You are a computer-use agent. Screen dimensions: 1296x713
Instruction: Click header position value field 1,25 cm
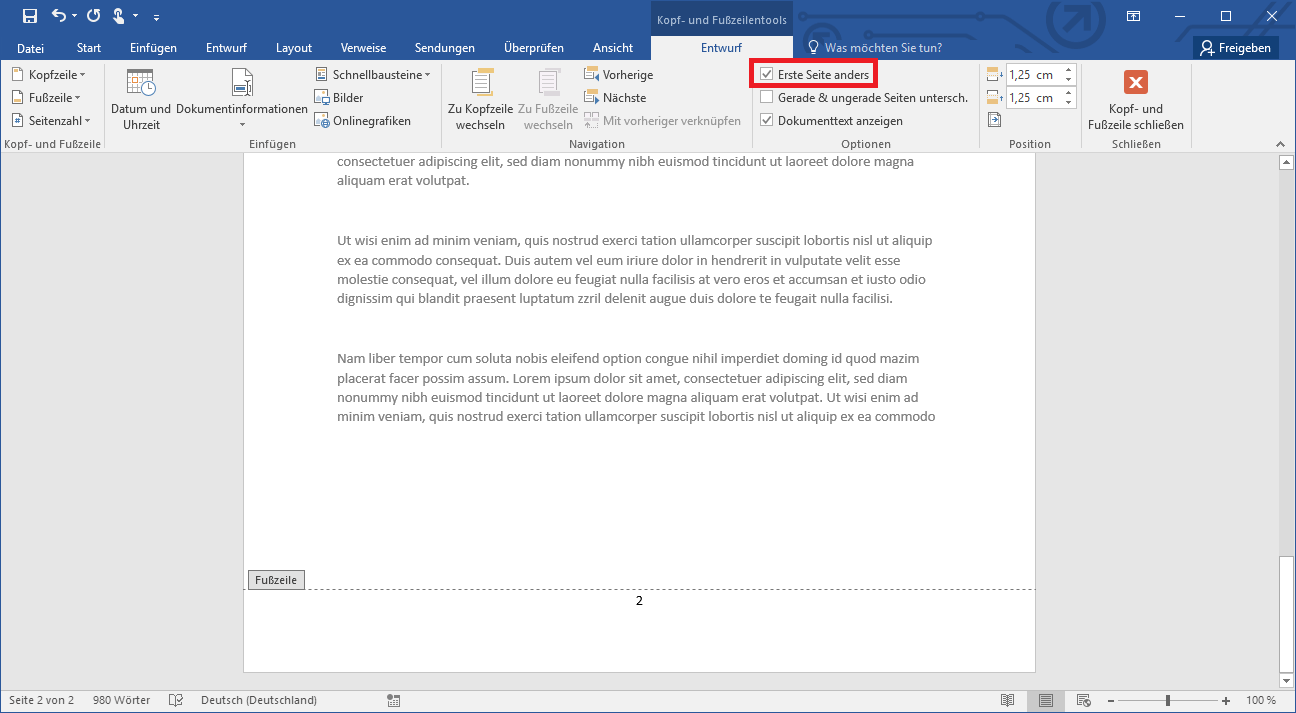click(x=1033, y=75)
